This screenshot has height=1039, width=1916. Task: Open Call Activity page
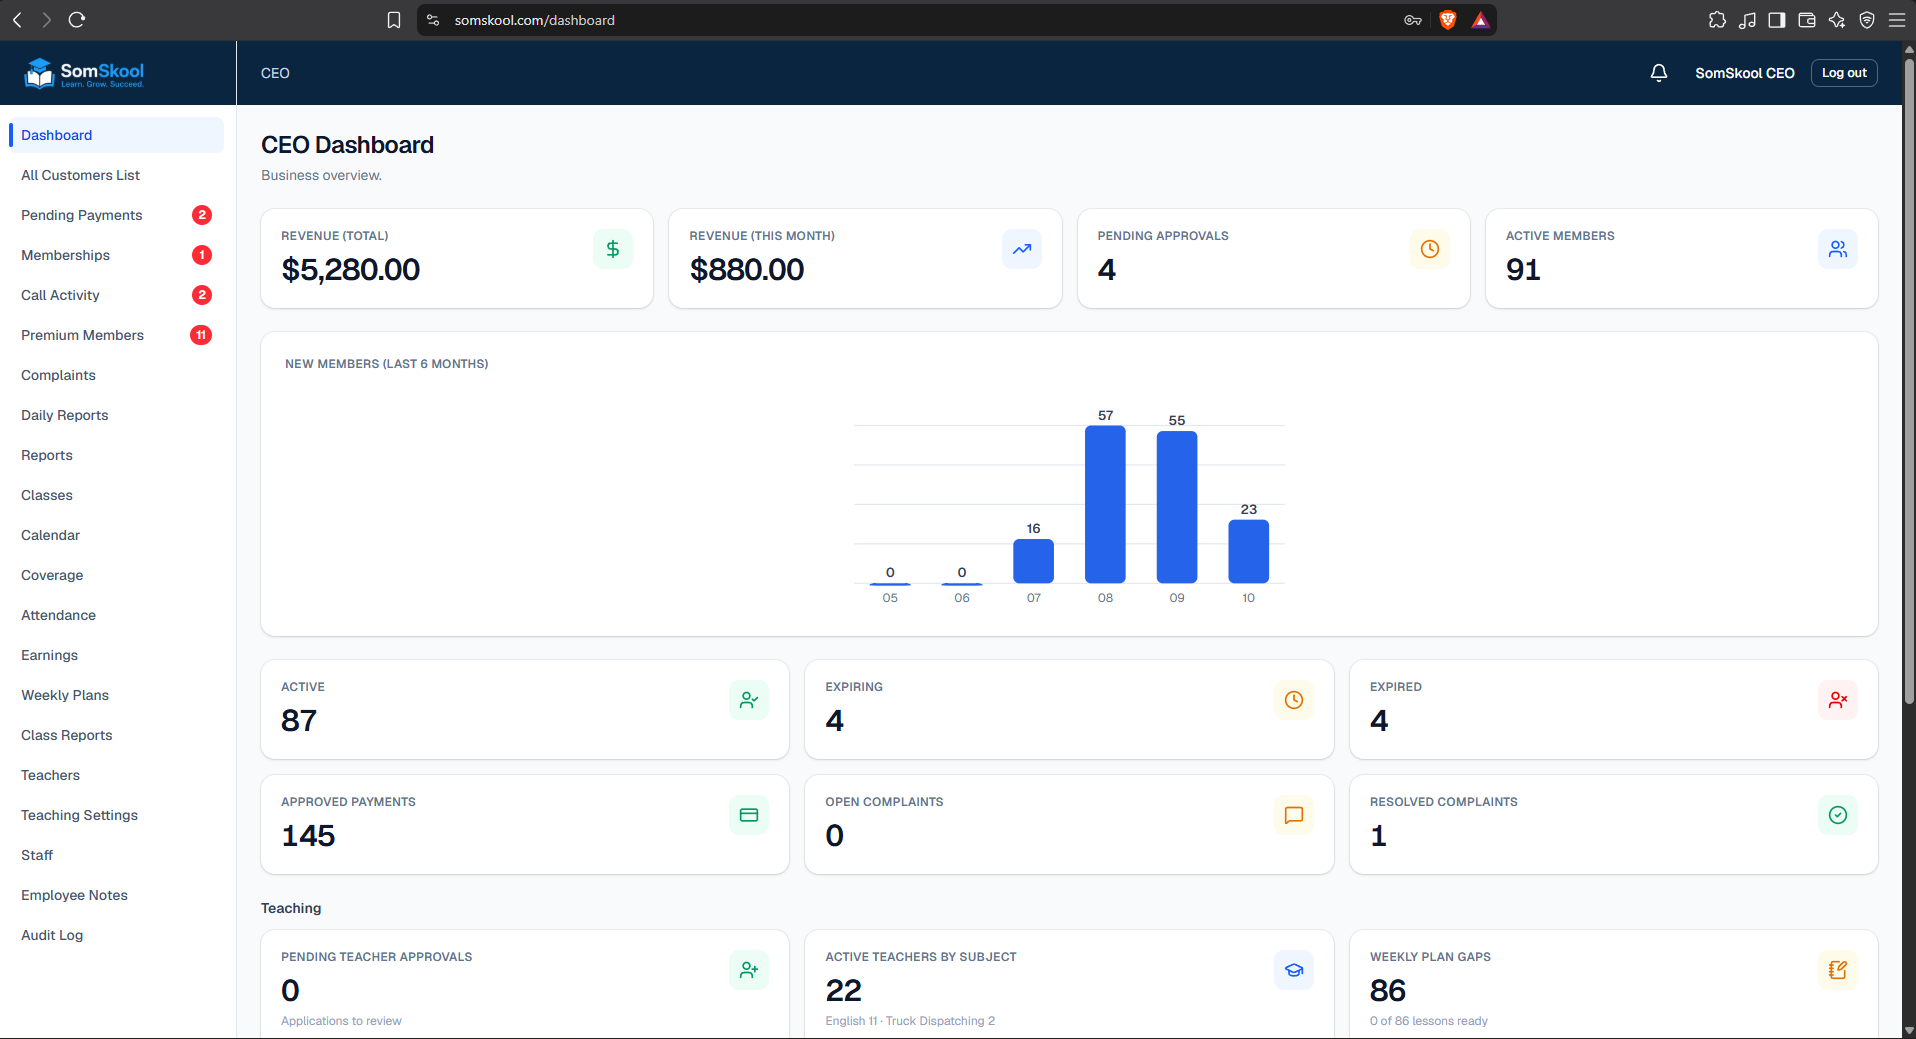coord(116,295)
